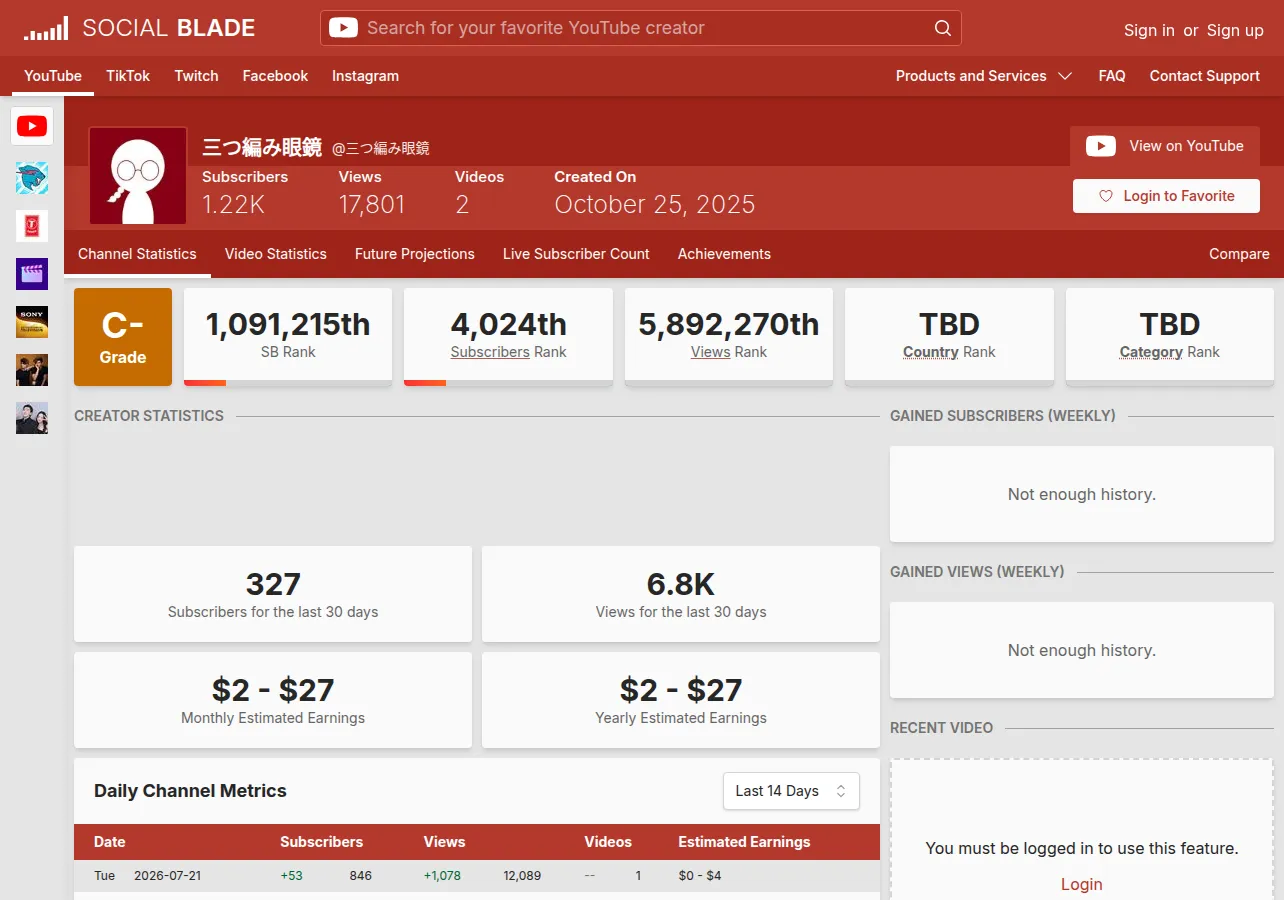The image size is (1284, 900).
Task: Click the Login to Favorite button
Action: pos(1166,196)
